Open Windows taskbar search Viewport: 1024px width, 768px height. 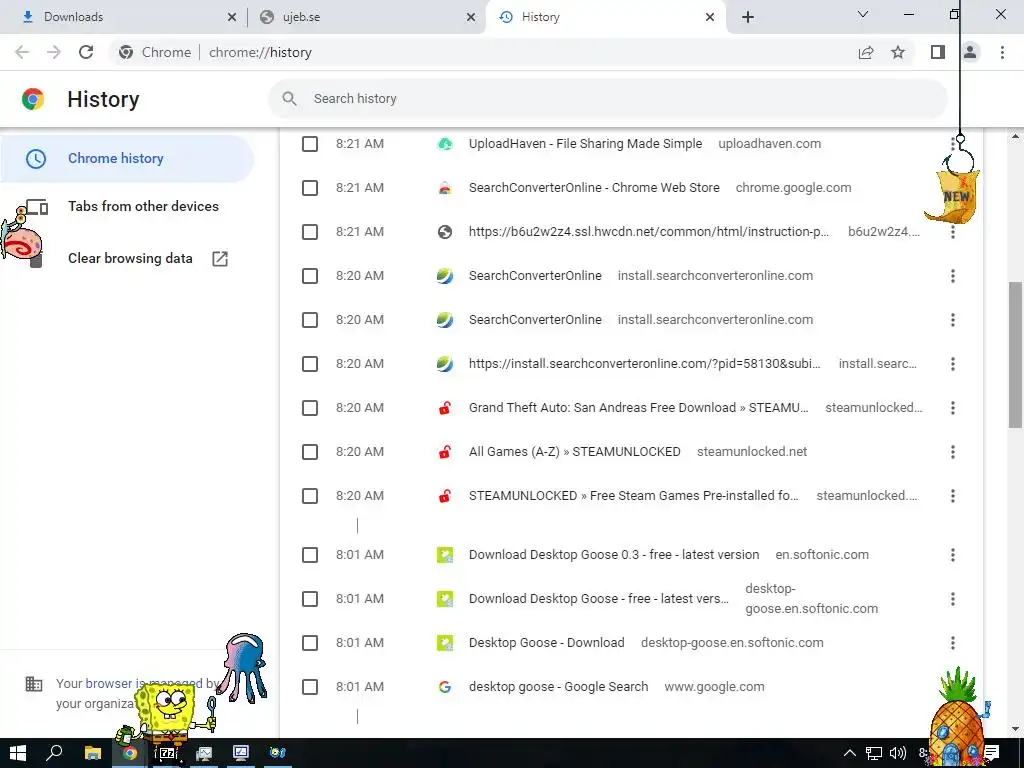(x=55, y=753)
